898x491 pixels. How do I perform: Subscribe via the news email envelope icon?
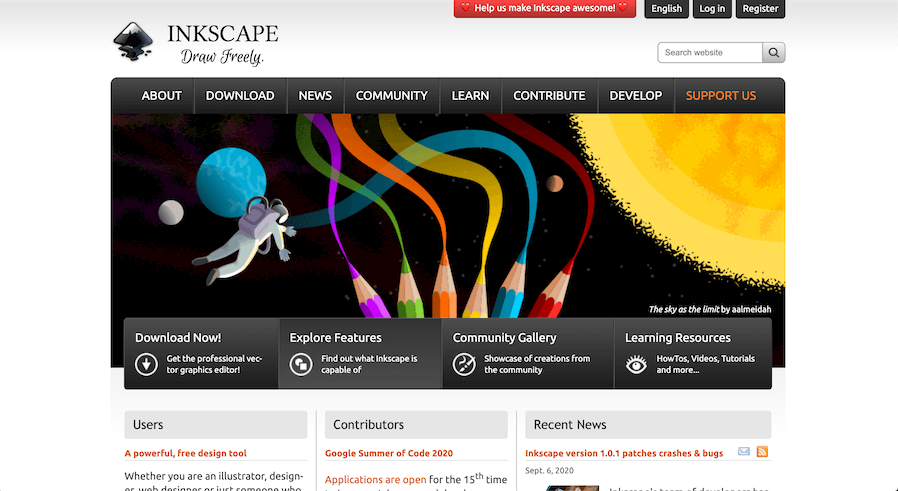[744, 451]
